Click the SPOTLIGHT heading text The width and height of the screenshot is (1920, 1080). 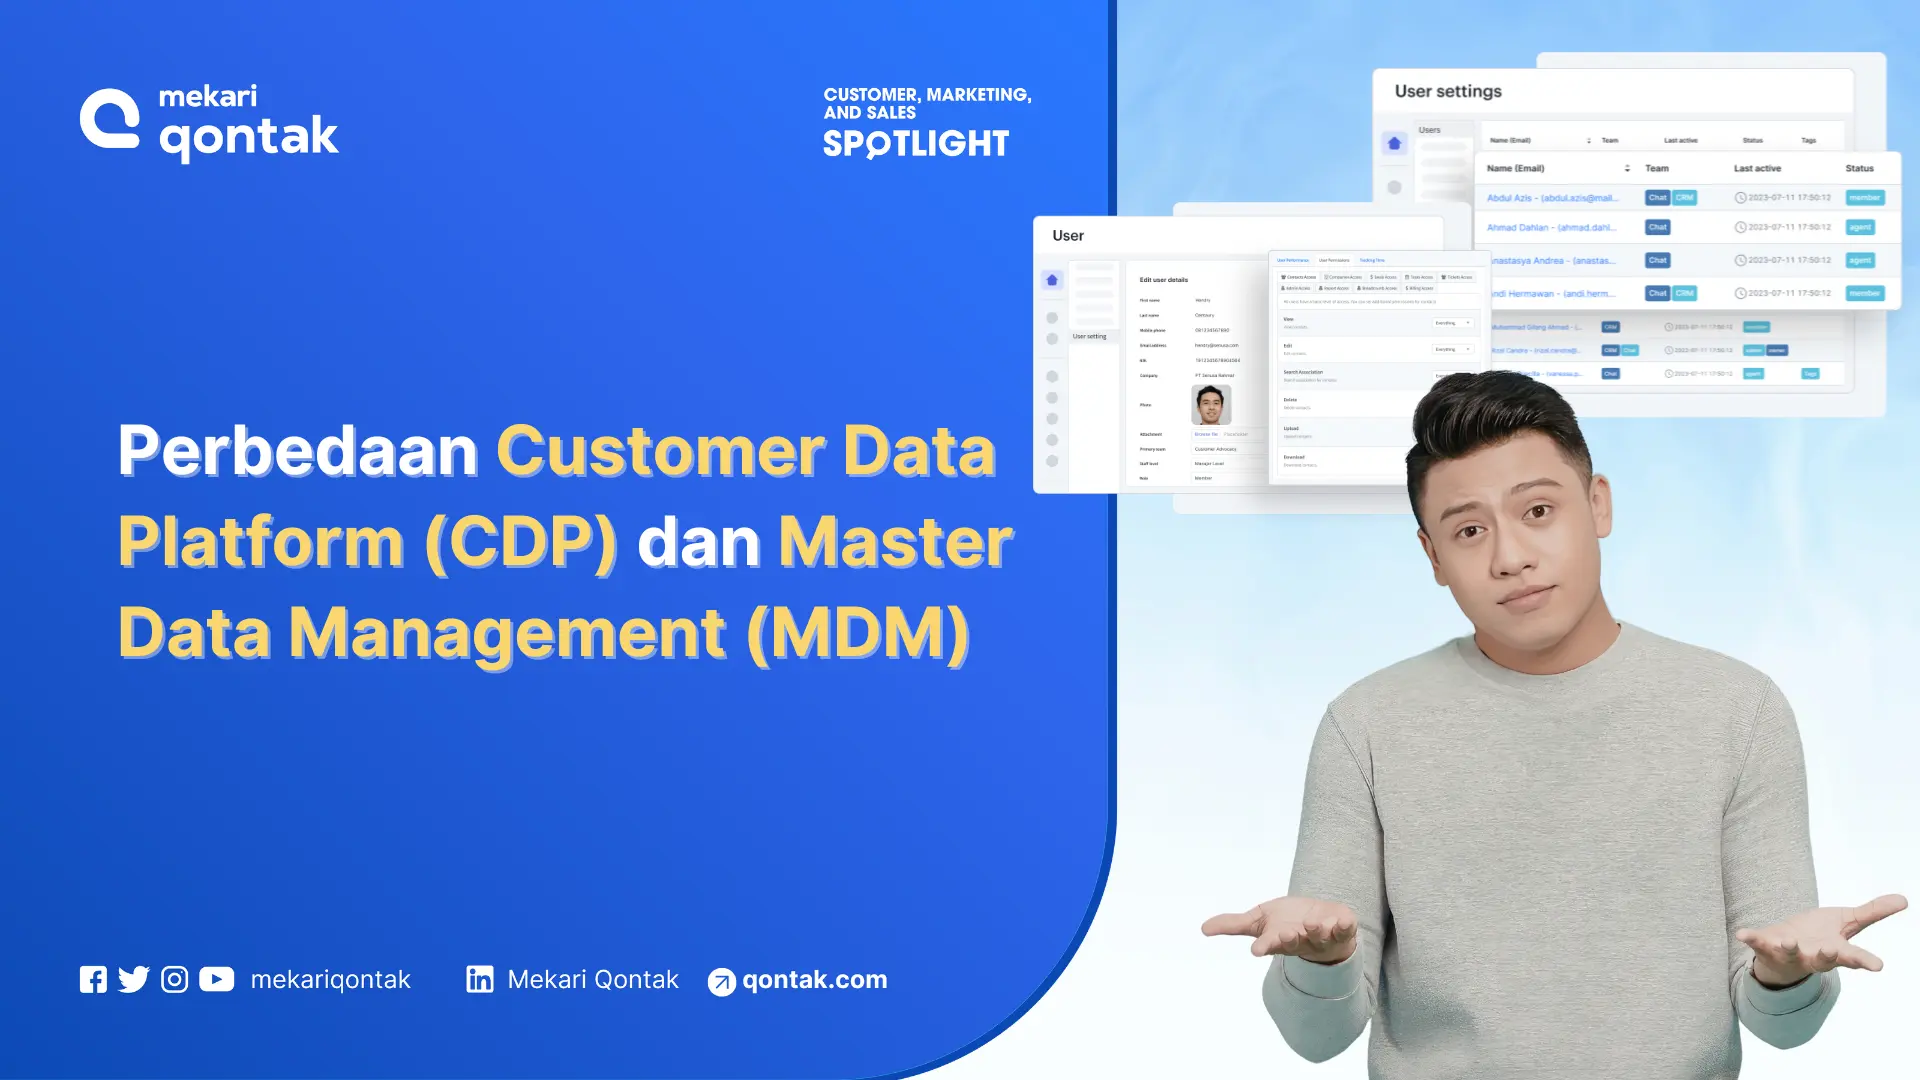tap(916, 144)
